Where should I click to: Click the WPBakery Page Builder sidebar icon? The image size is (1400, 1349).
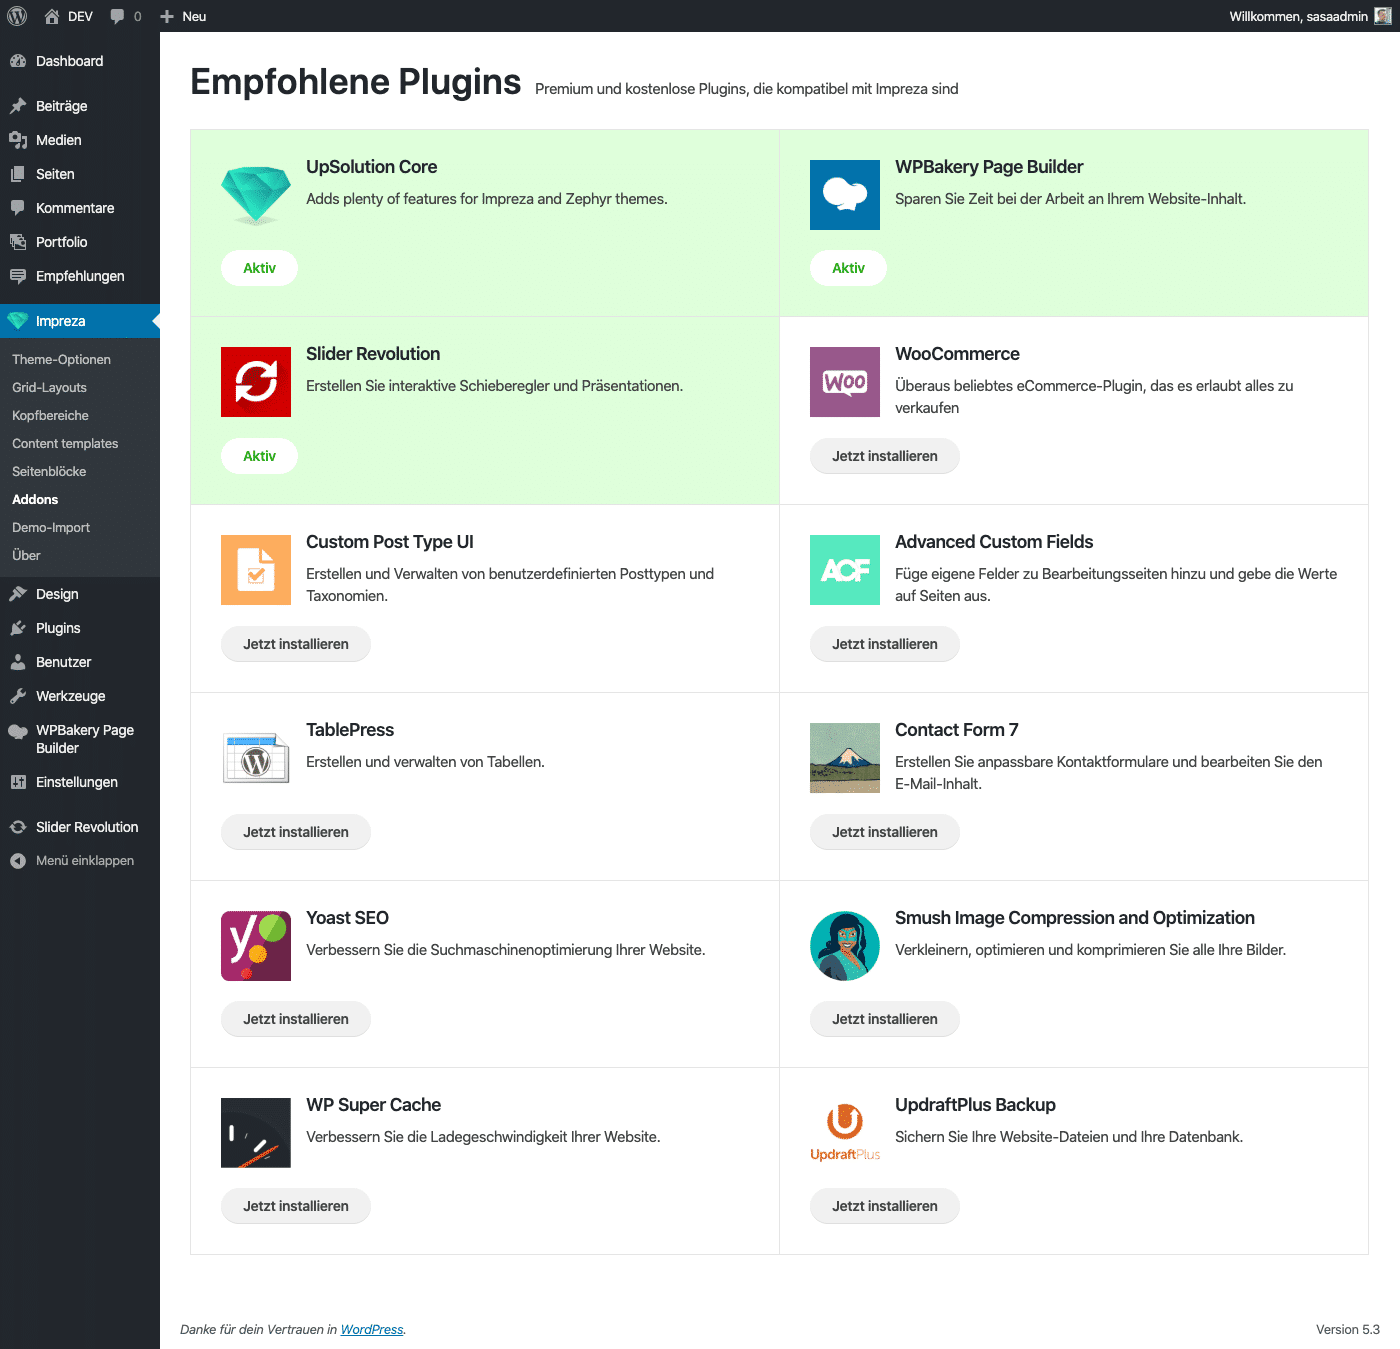pos(18,731)
